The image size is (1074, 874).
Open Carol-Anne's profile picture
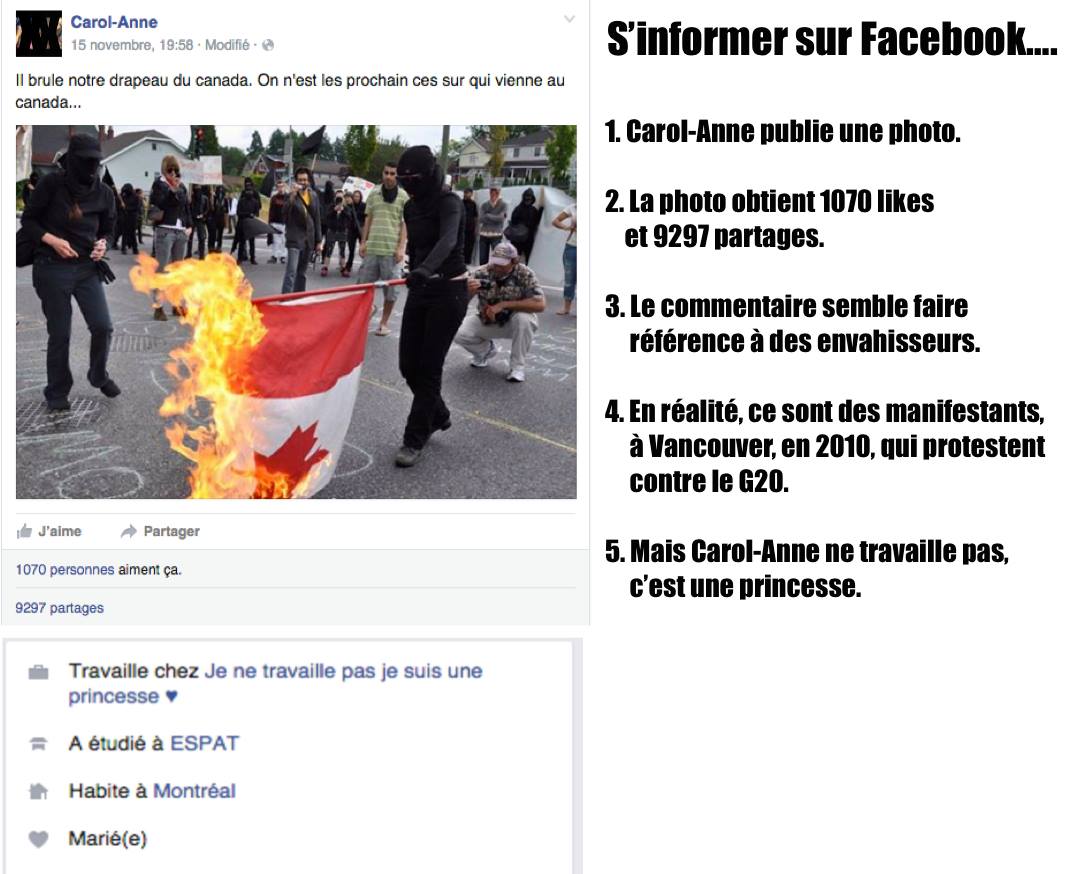click(39, 34)
